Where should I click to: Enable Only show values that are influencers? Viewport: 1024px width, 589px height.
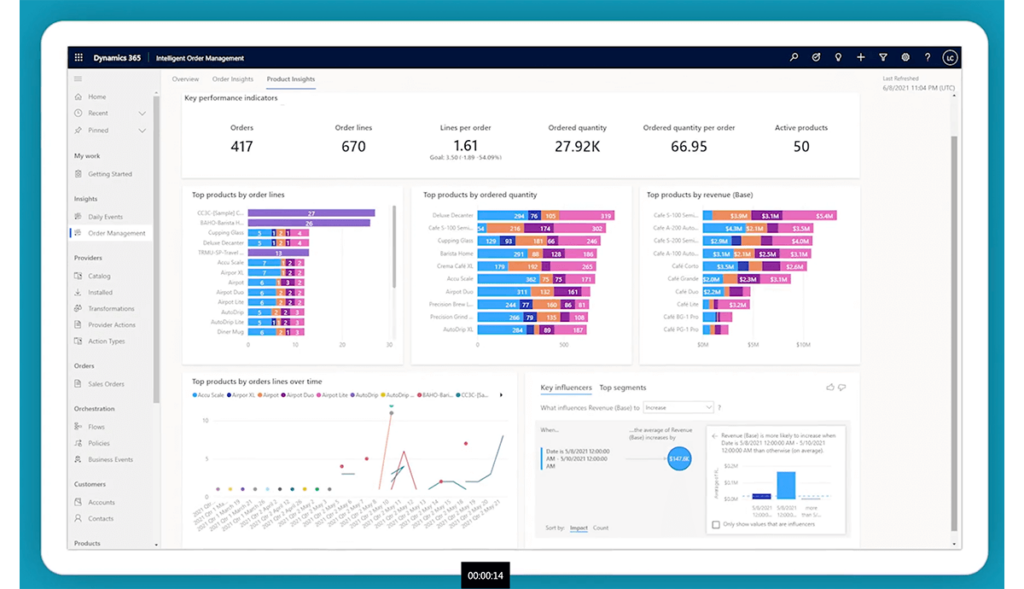(x=714, y=523)
